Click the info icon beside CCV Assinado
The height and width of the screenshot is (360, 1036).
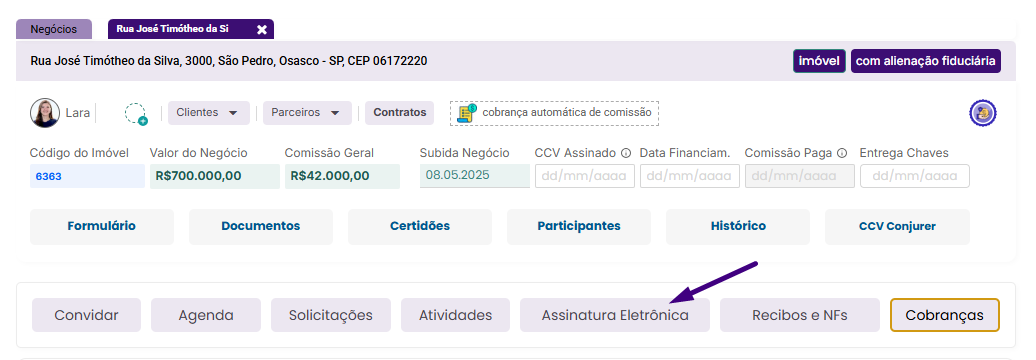626,153
